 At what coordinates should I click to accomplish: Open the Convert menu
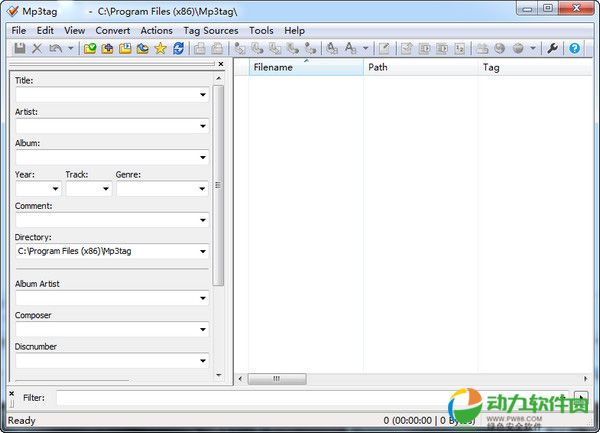[x=113, y=30]
